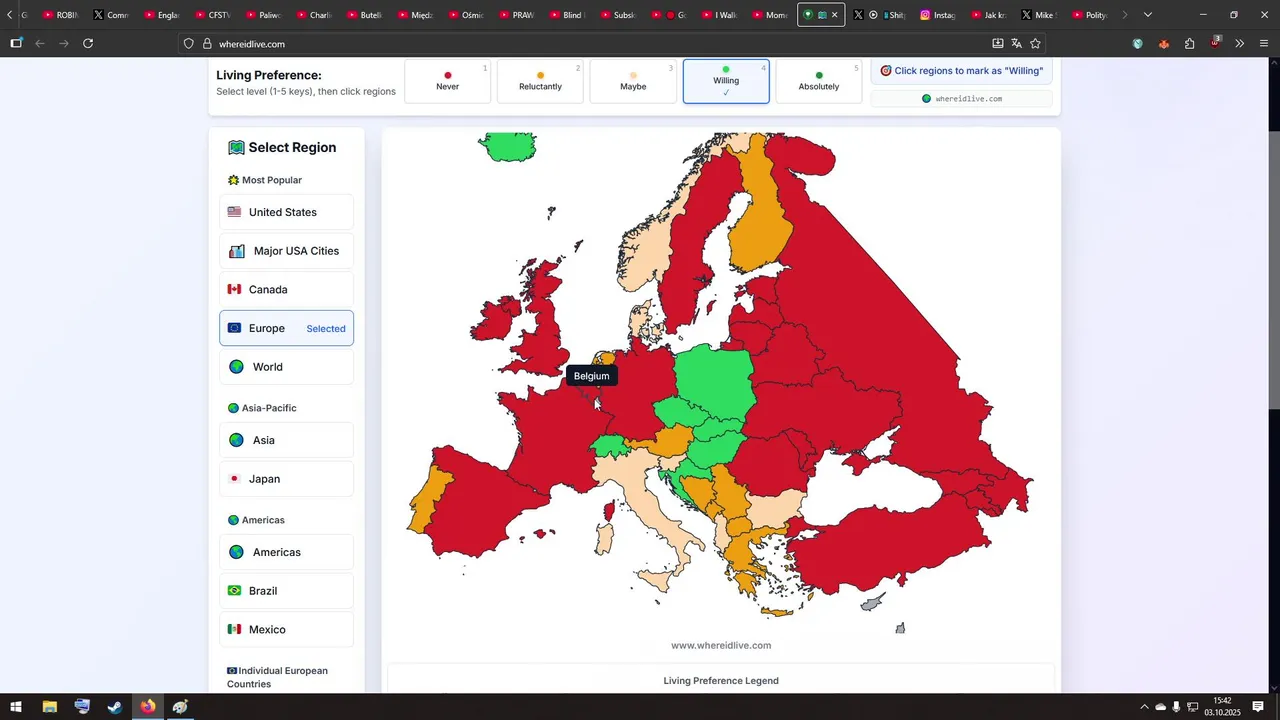
Task: Click the page vertical scrollbar thumb
Action: point(1274,270)
